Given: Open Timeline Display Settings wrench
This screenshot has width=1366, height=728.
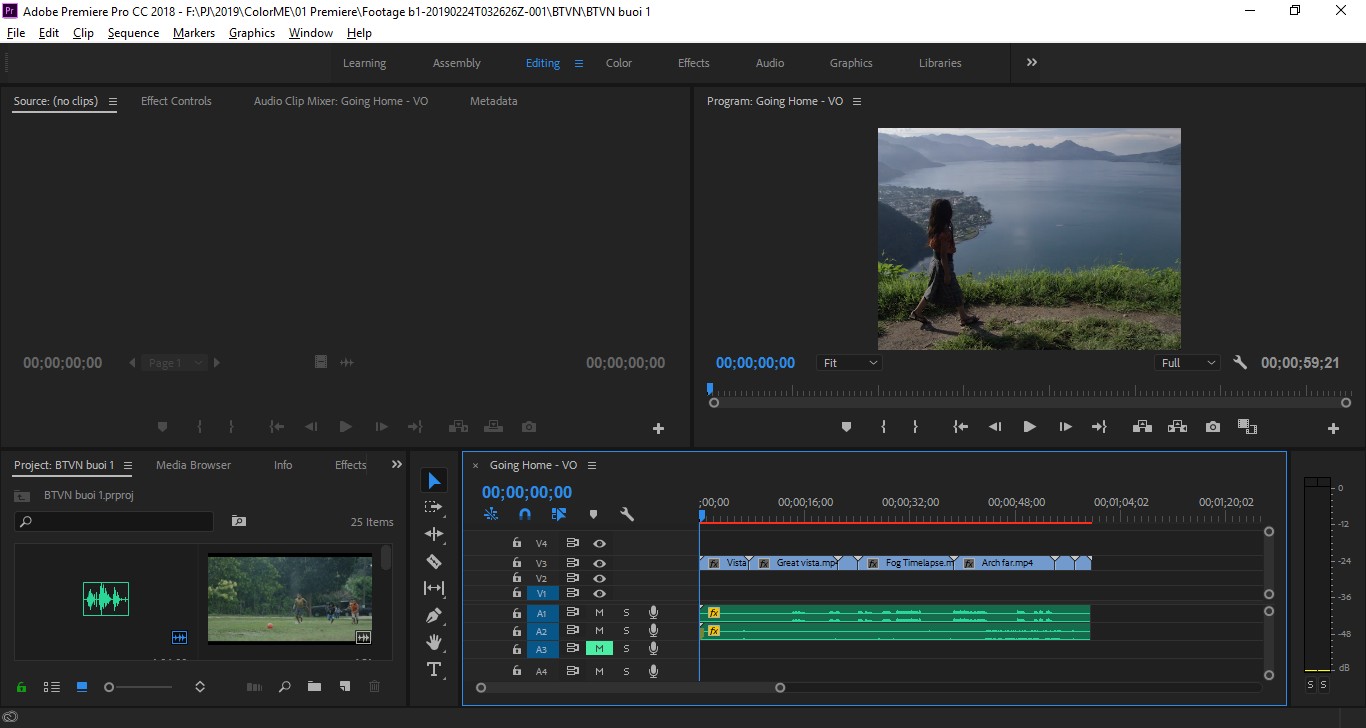Looking at the screenshot, I should coord(627,514).
